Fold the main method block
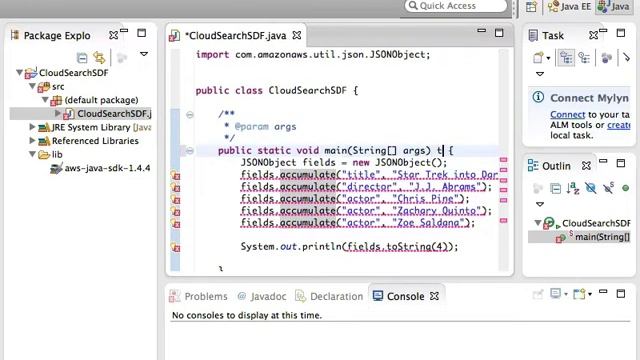Screen dimensions: 640x360 coord(190,151)
